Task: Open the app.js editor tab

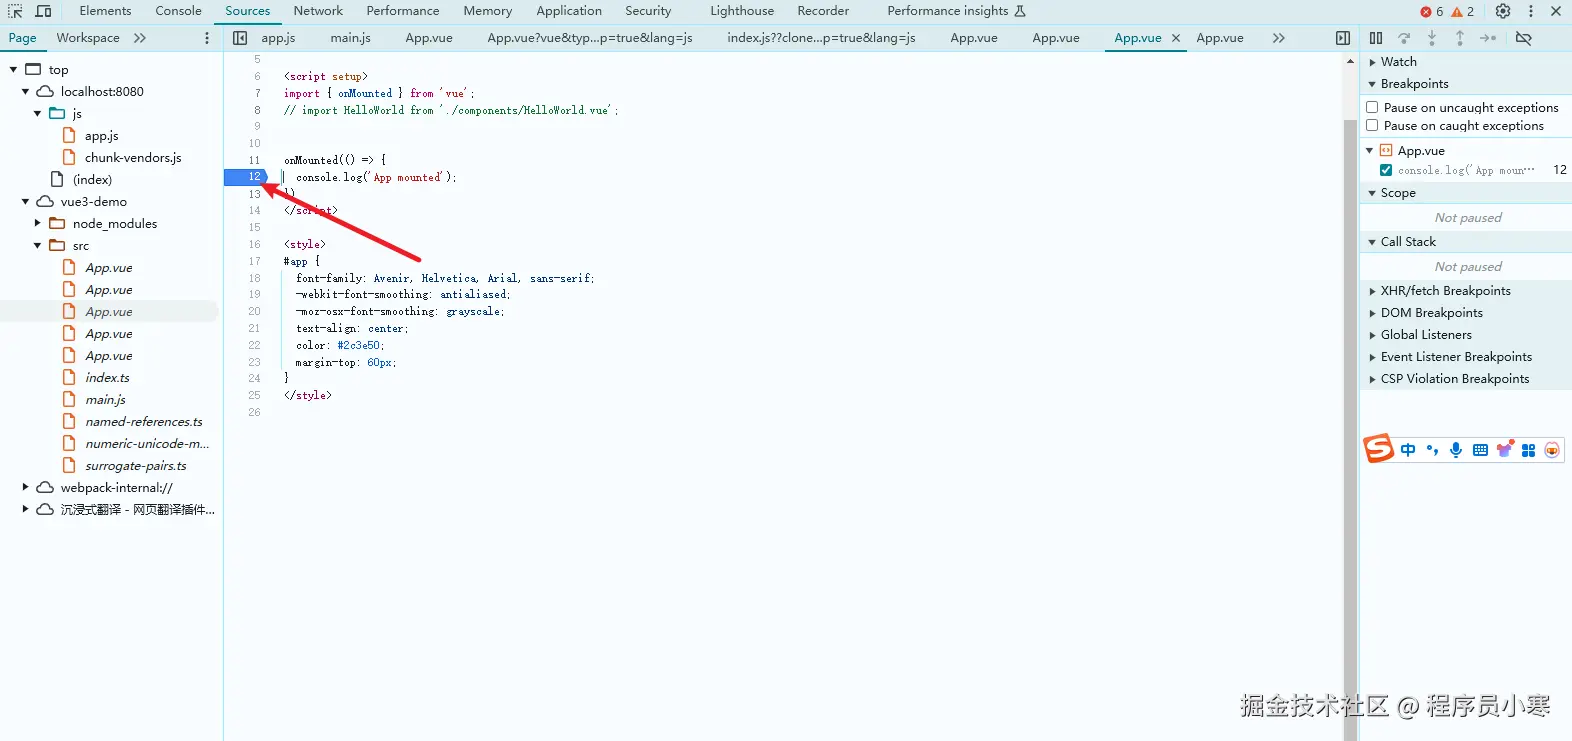Action: point(278,38)
